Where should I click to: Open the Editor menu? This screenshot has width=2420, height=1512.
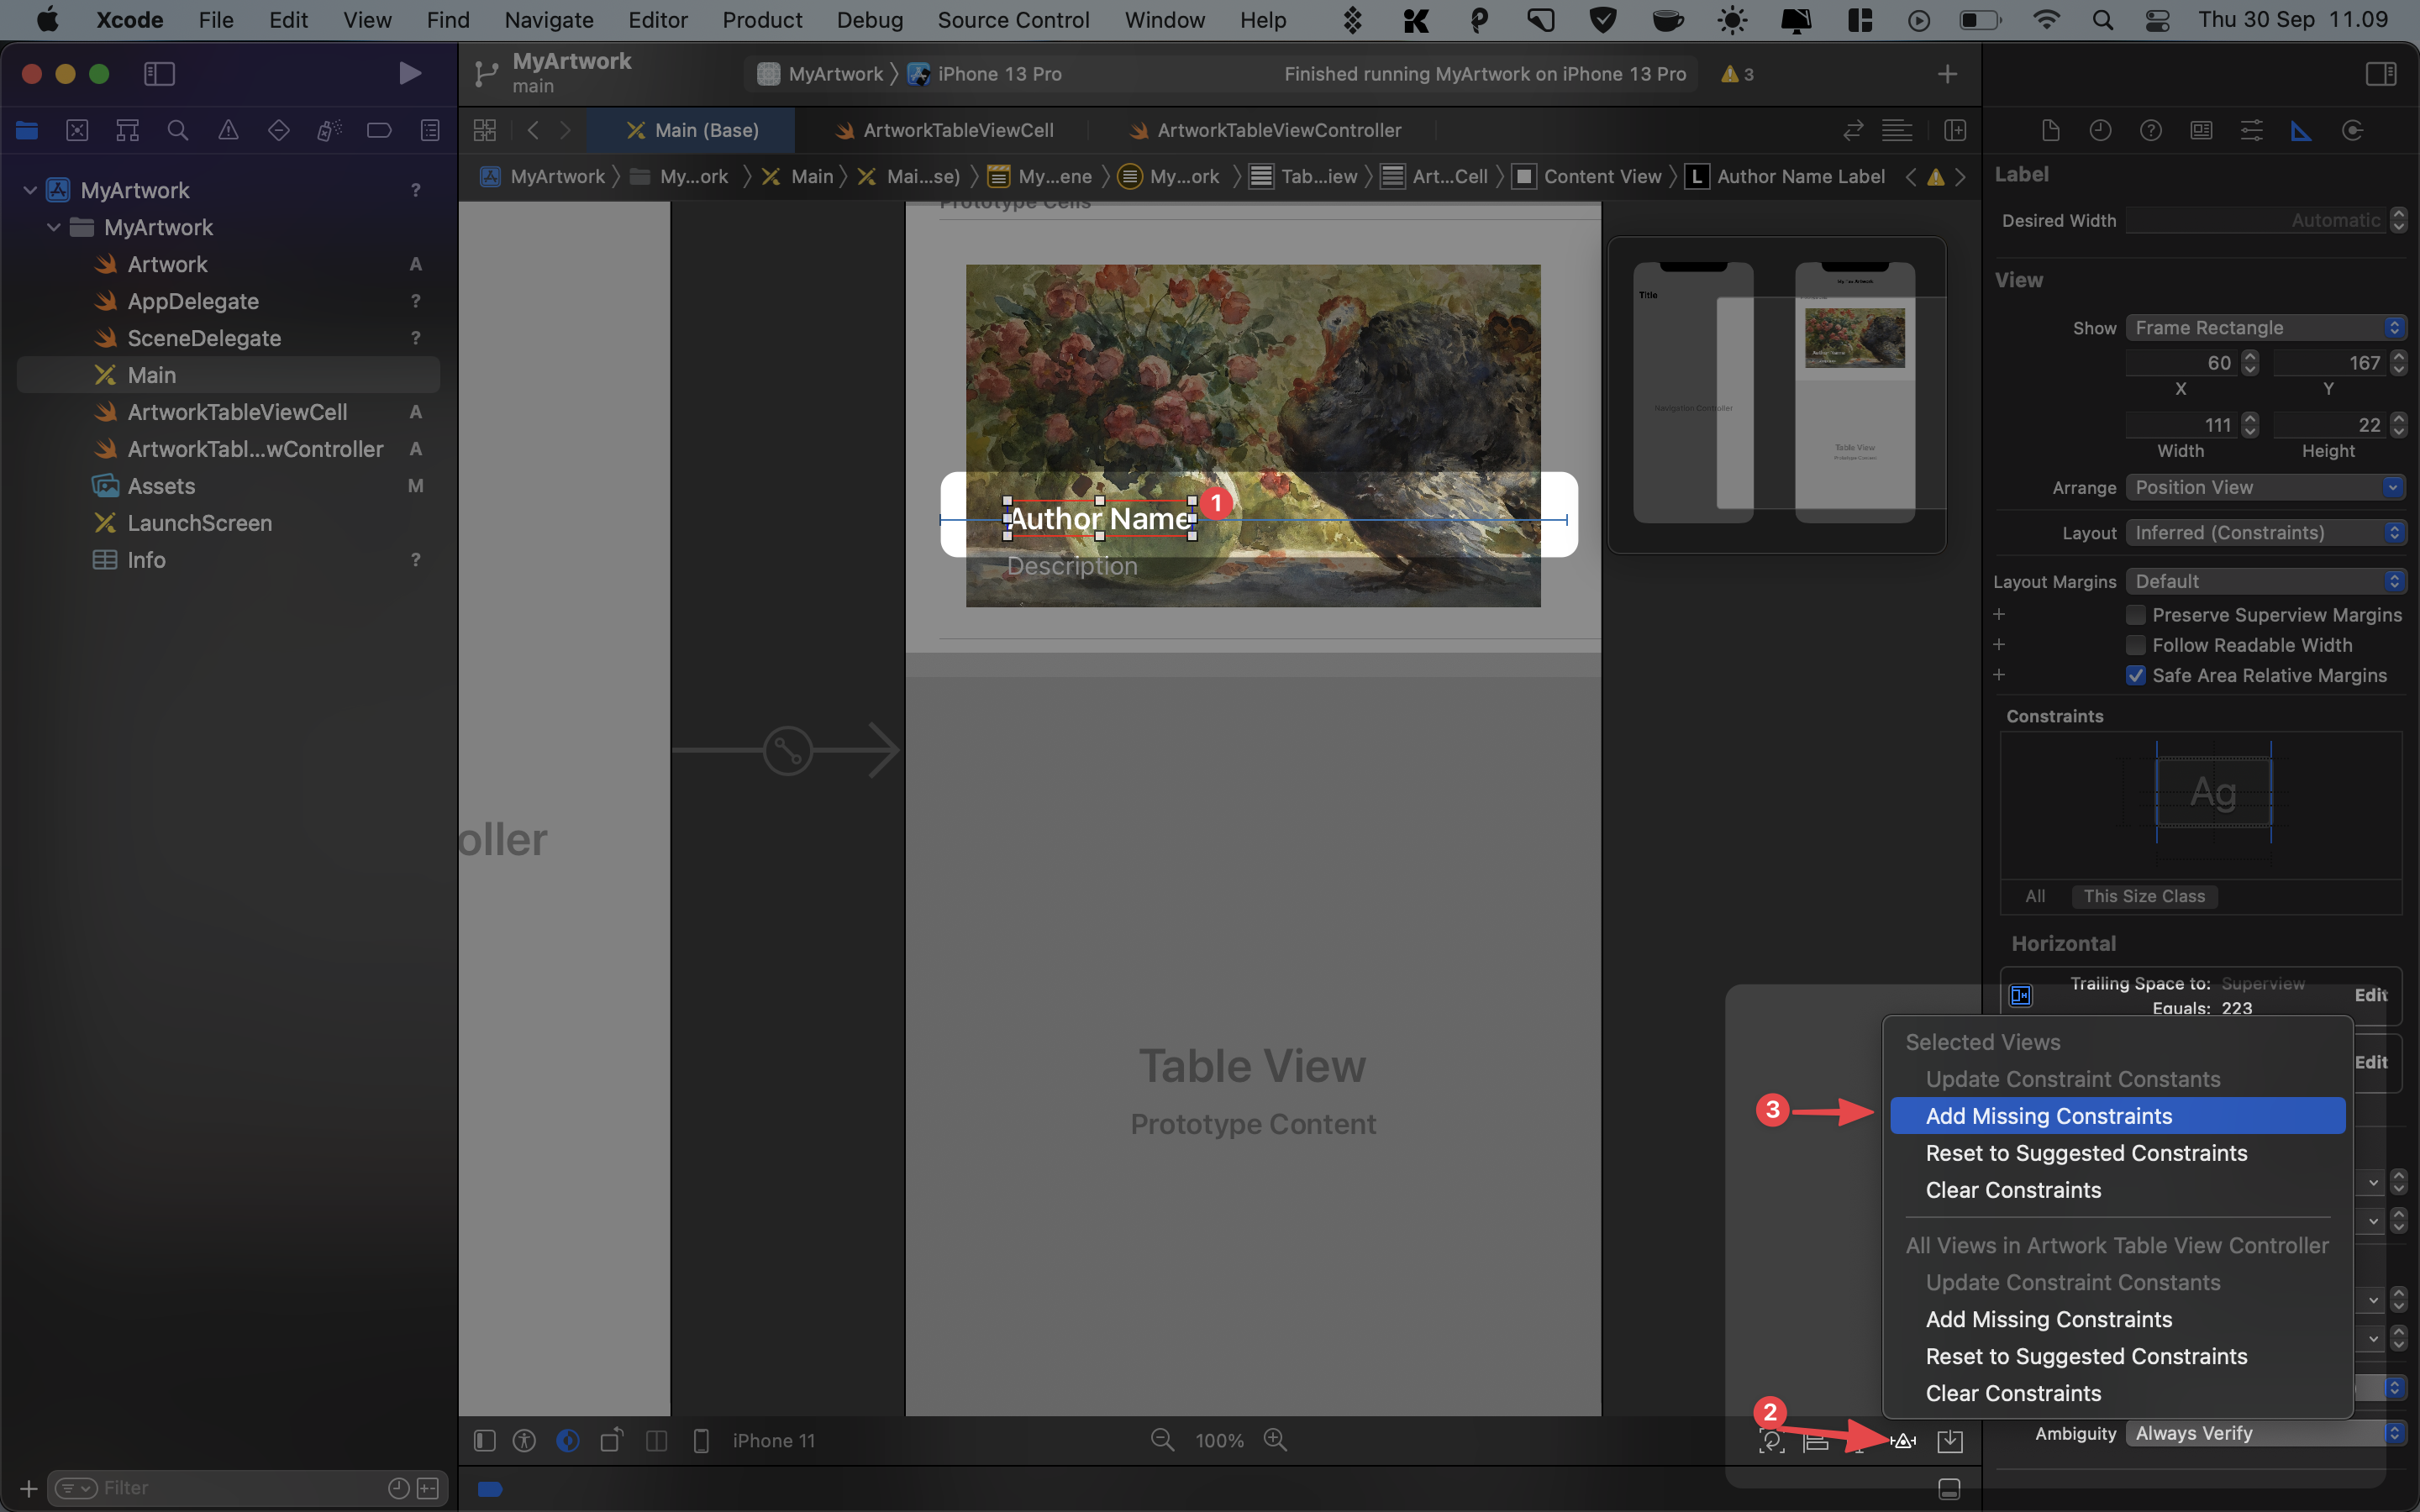click(657, 20)
